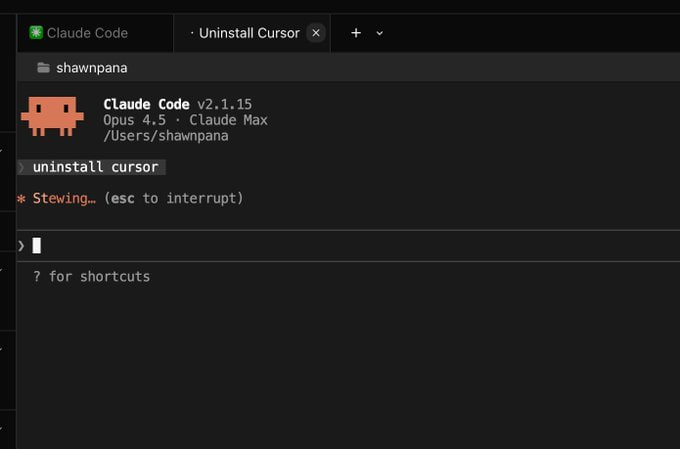Click the 'esc to interrupt' hint
This screenshot has height=449, width=680.
173,198
